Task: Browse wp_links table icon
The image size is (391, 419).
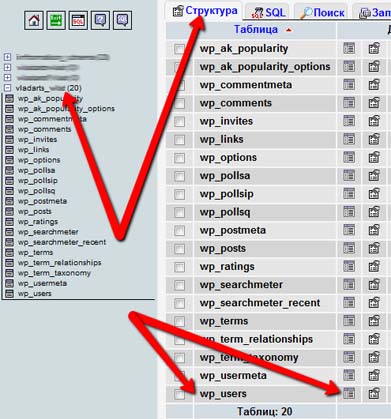Action: (x=349, y=139)
